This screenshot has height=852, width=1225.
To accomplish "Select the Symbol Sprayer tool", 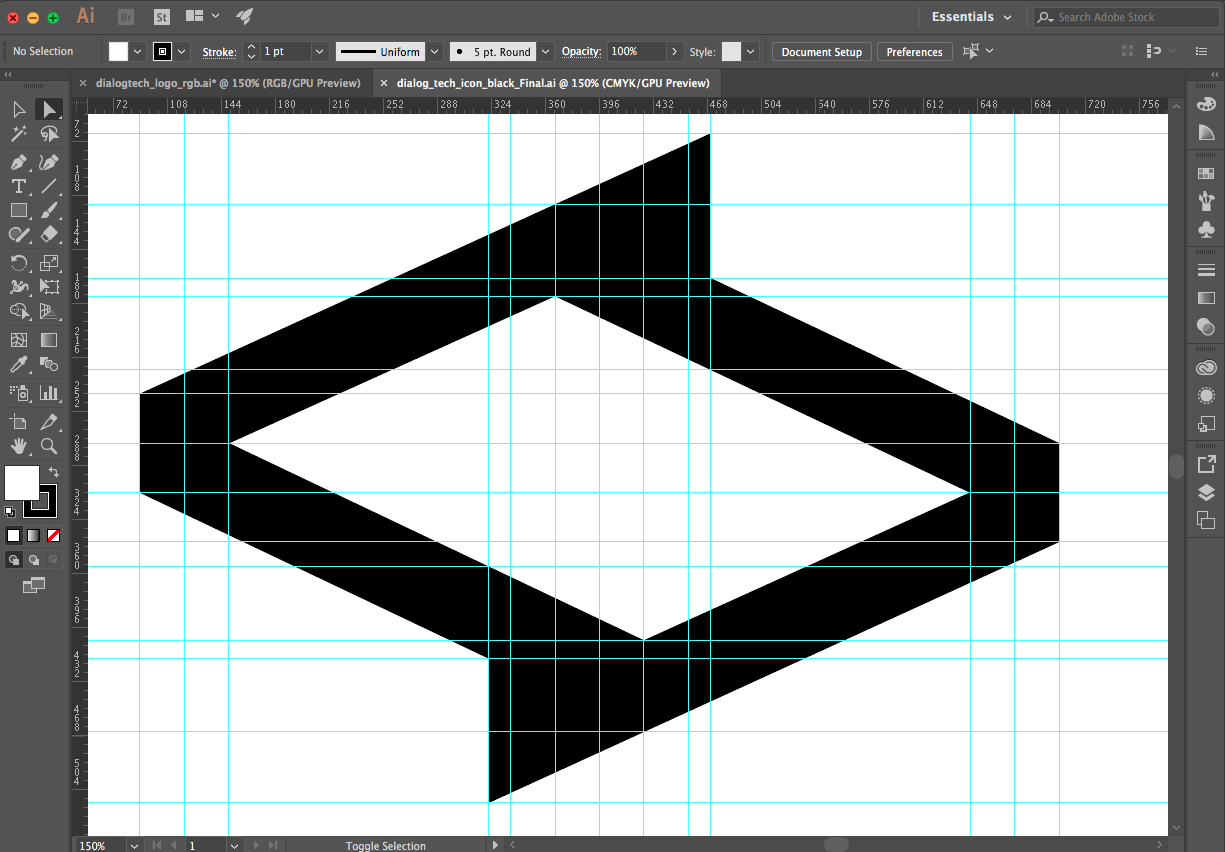I will point(18,393).
